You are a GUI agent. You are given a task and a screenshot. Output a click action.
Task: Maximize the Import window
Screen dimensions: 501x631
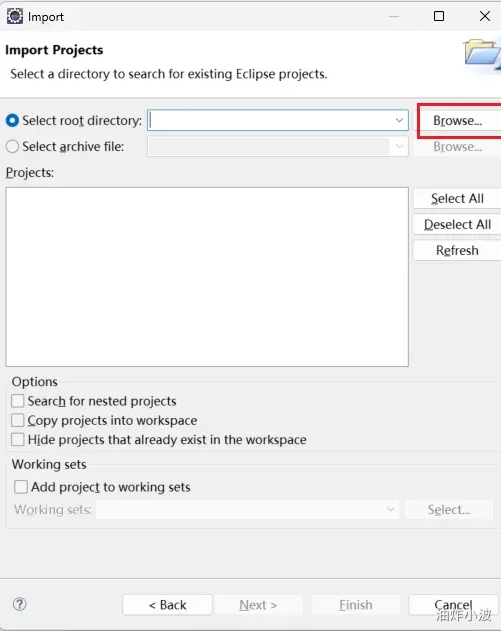tap(439, 16)
